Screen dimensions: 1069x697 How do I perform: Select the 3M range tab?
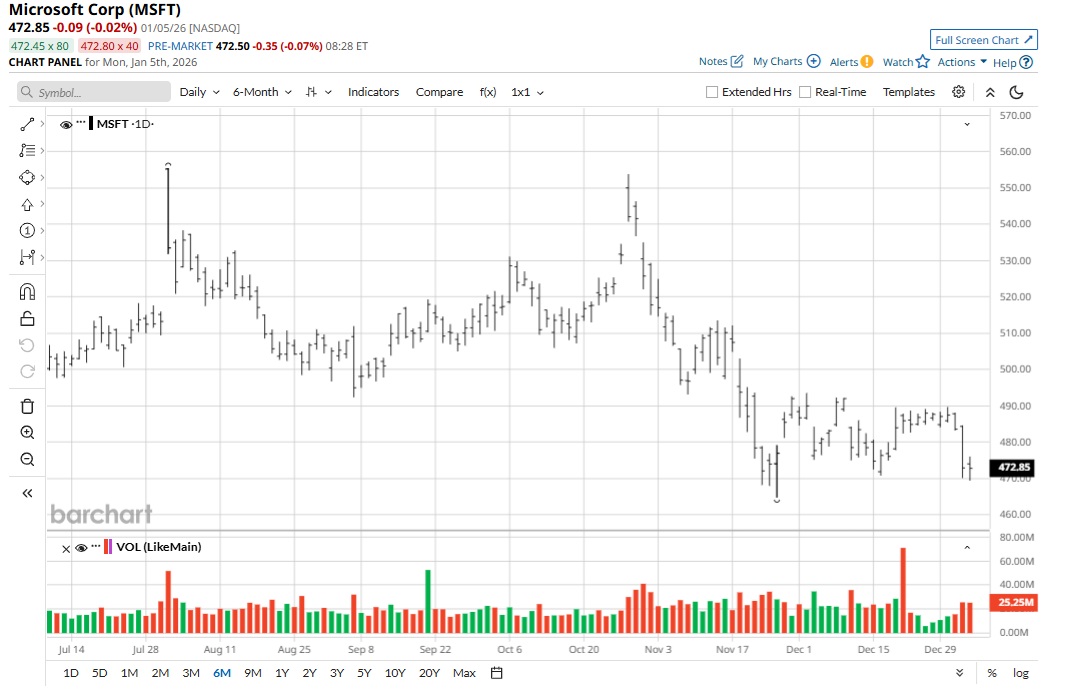(x=191, y=673)
